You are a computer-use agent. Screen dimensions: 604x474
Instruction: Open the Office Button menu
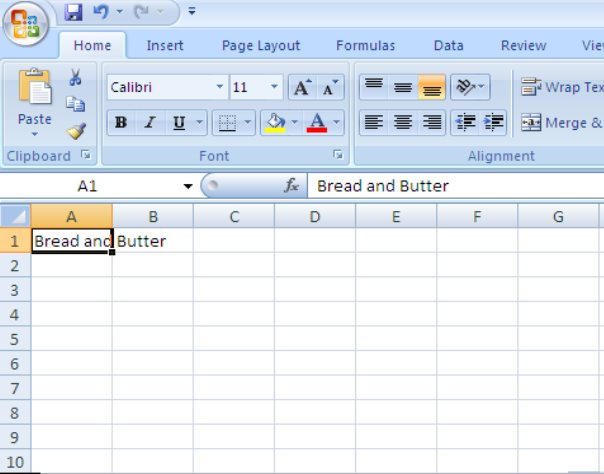[x=26, y=24]
